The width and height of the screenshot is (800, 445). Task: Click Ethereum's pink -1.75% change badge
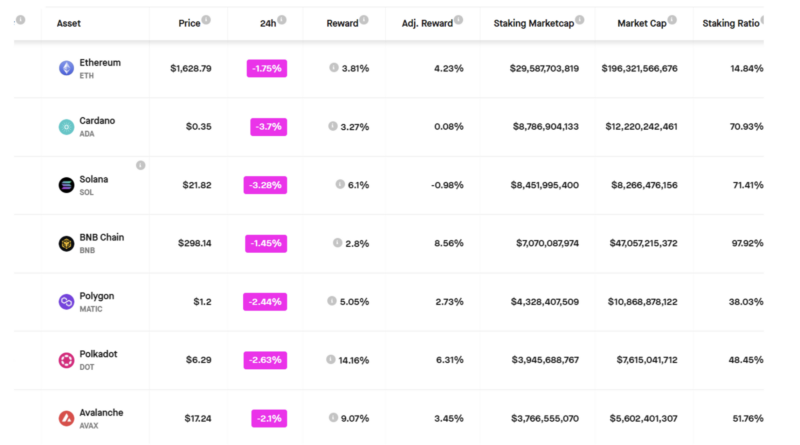point(267,68)
